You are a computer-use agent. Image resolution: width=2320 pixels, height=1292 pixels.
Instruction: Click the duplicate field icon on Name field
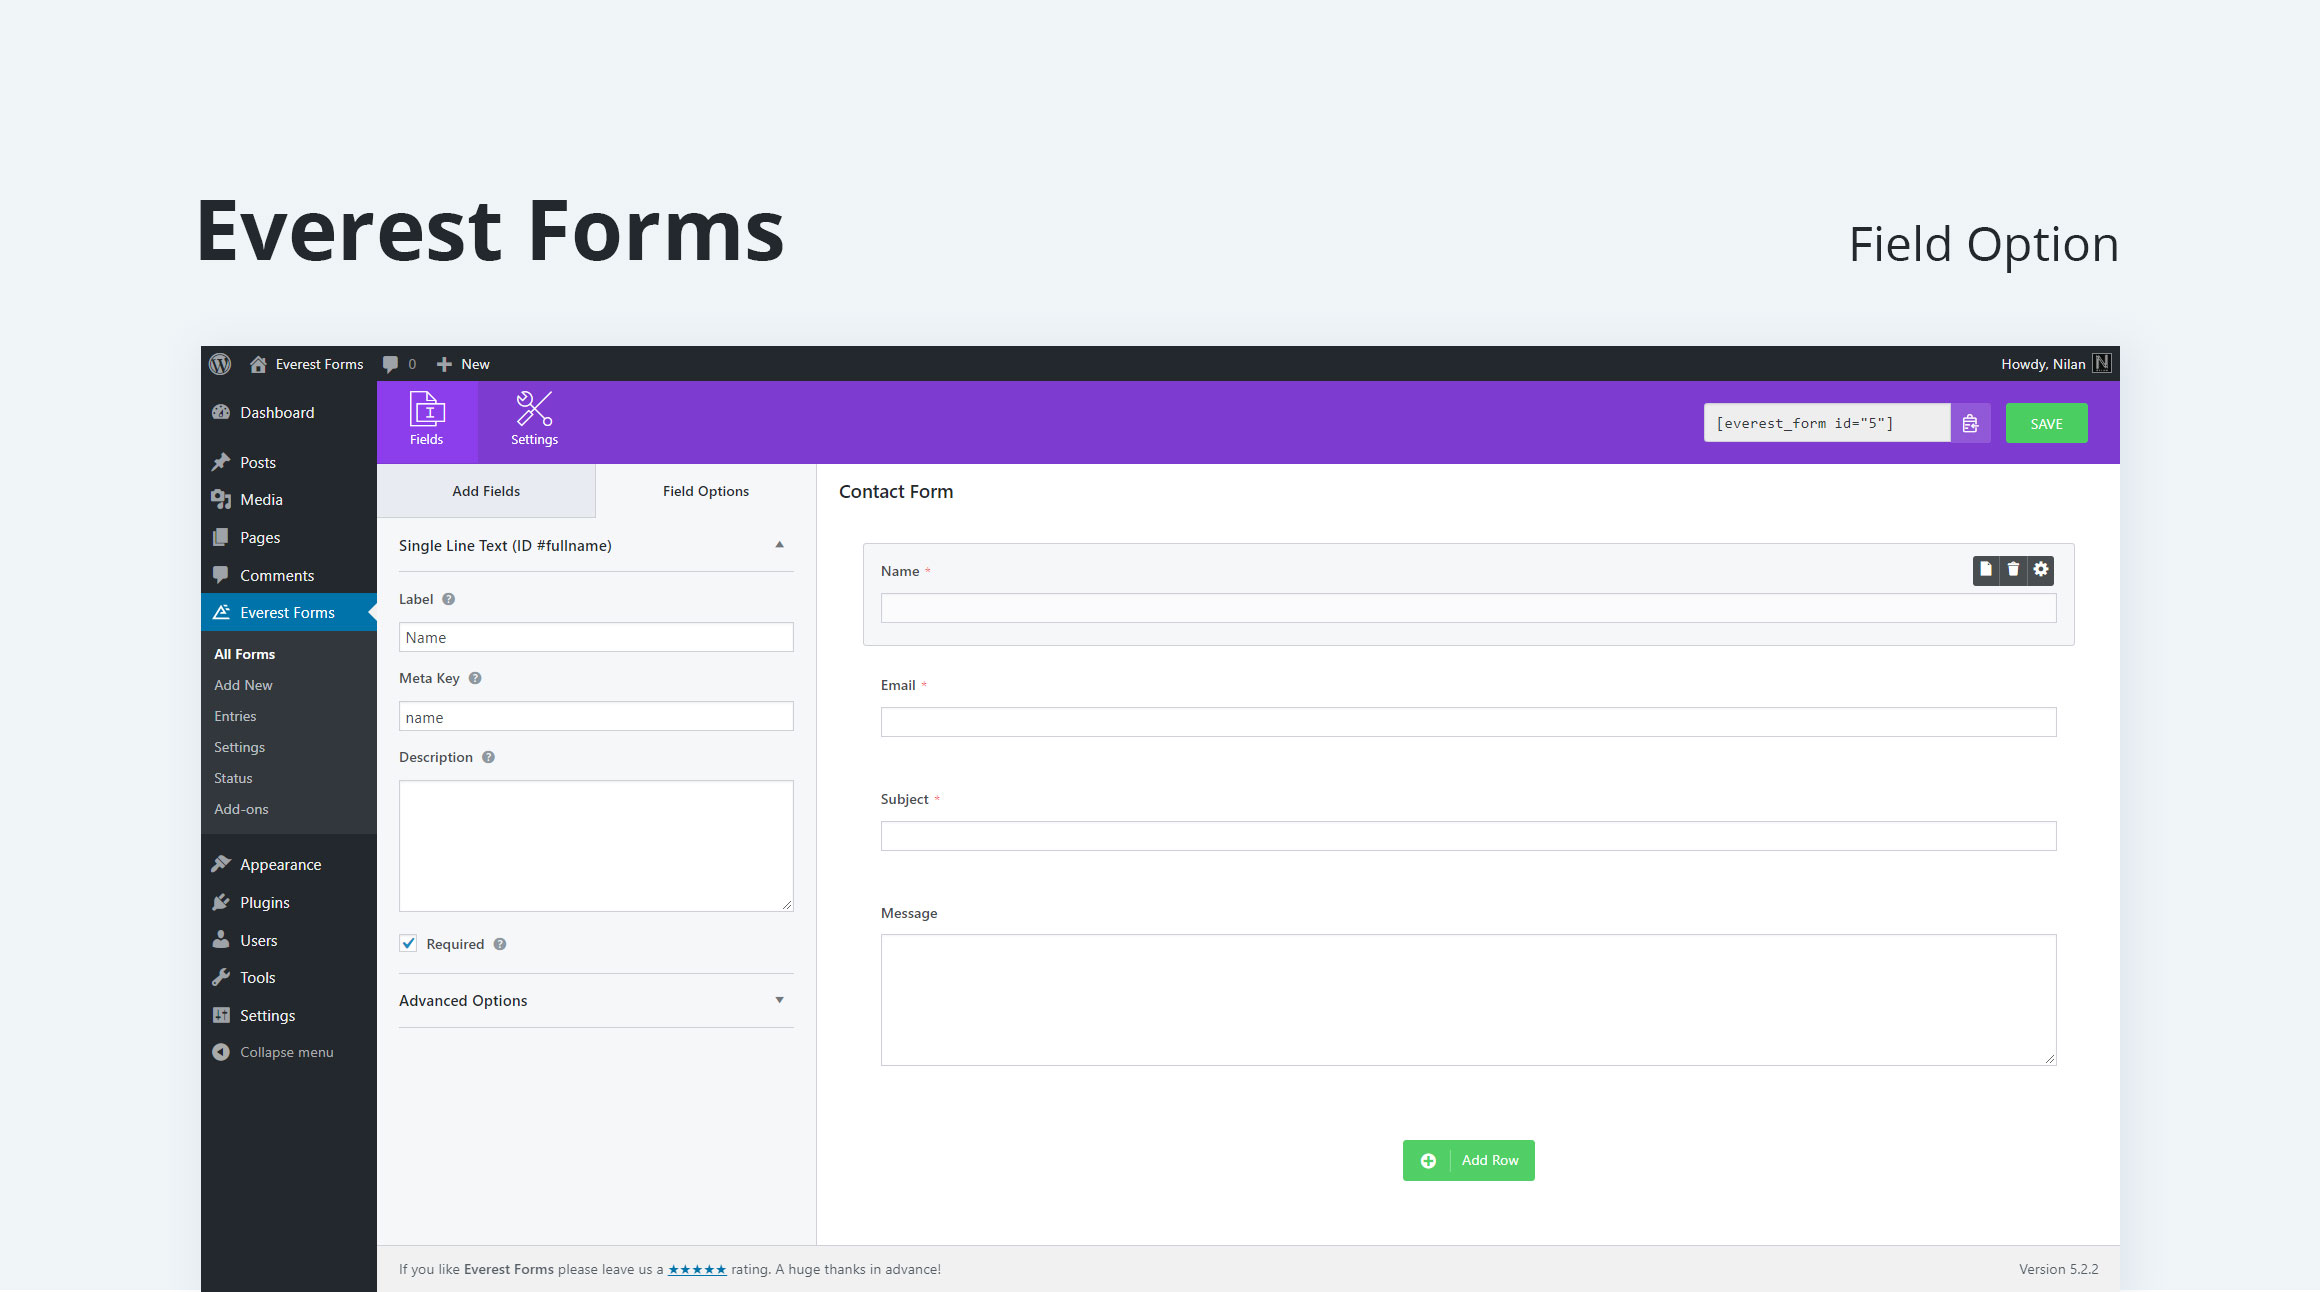tap(1987, 568)
